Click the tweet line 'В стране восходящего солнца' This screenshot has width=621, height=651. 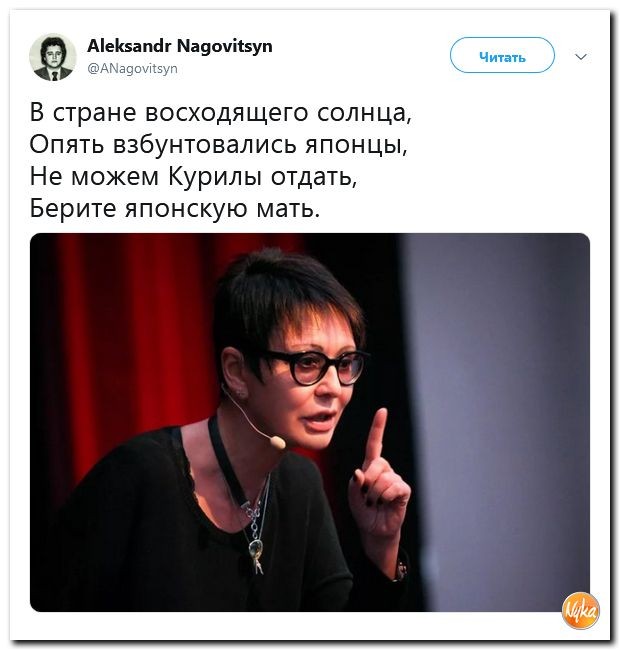[220, 112]
